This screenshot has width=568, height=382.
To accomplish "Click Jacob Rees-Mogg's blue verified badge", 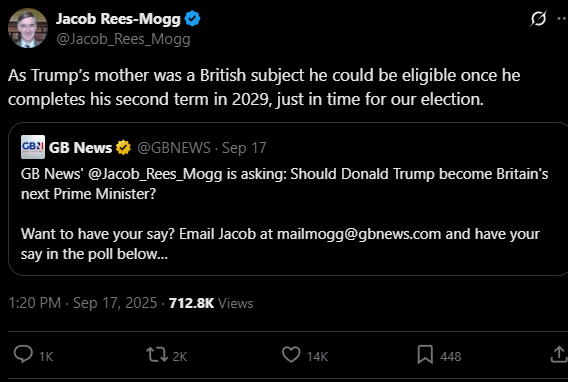I will pos(192,18).
